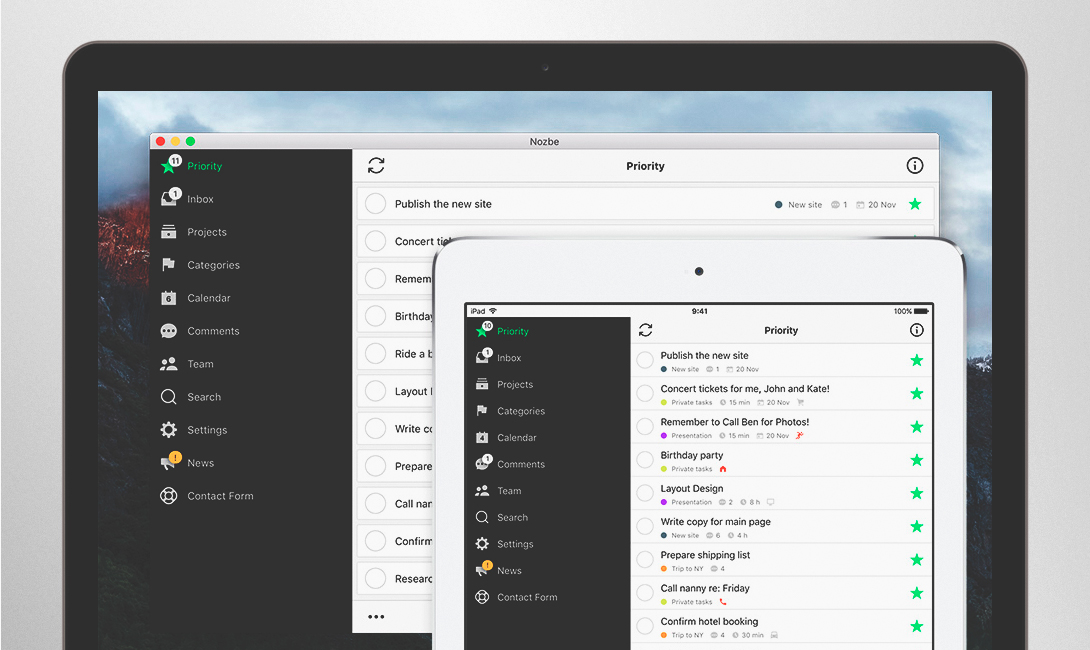Viewport: 1090px width, 650px height.
Task: Click the Search magnifier icon in Mac sidebar
Action: [168, 397]
